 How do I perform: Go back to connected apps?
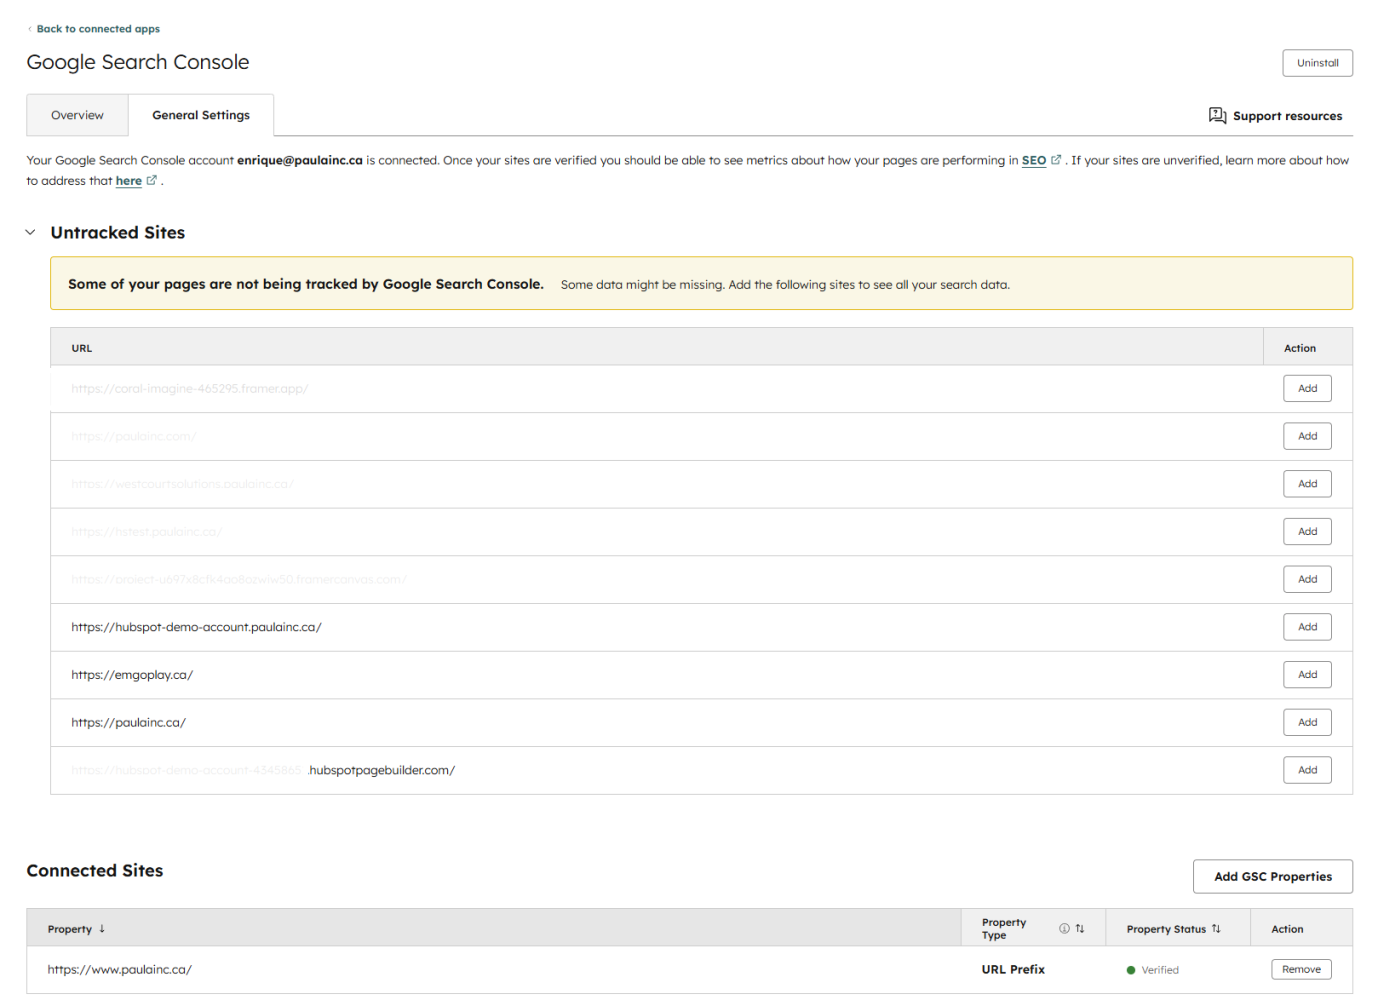click(x=98, y=29)
